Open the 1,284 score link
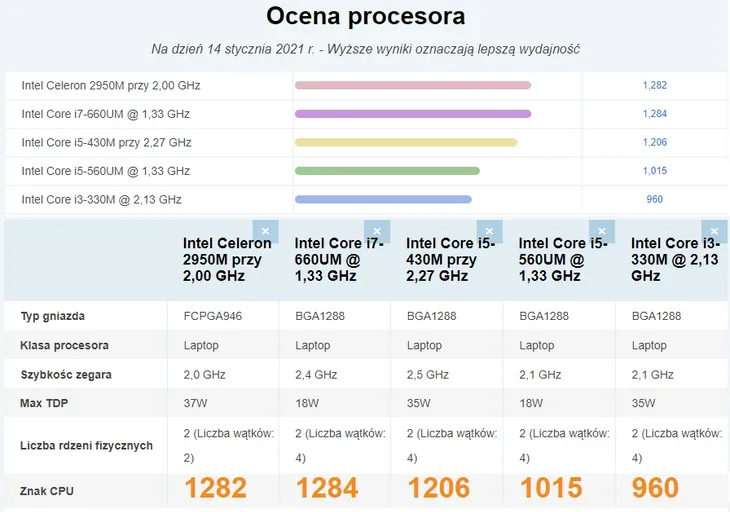Screen dimensions: 730x512 click(x=655, y=114)
